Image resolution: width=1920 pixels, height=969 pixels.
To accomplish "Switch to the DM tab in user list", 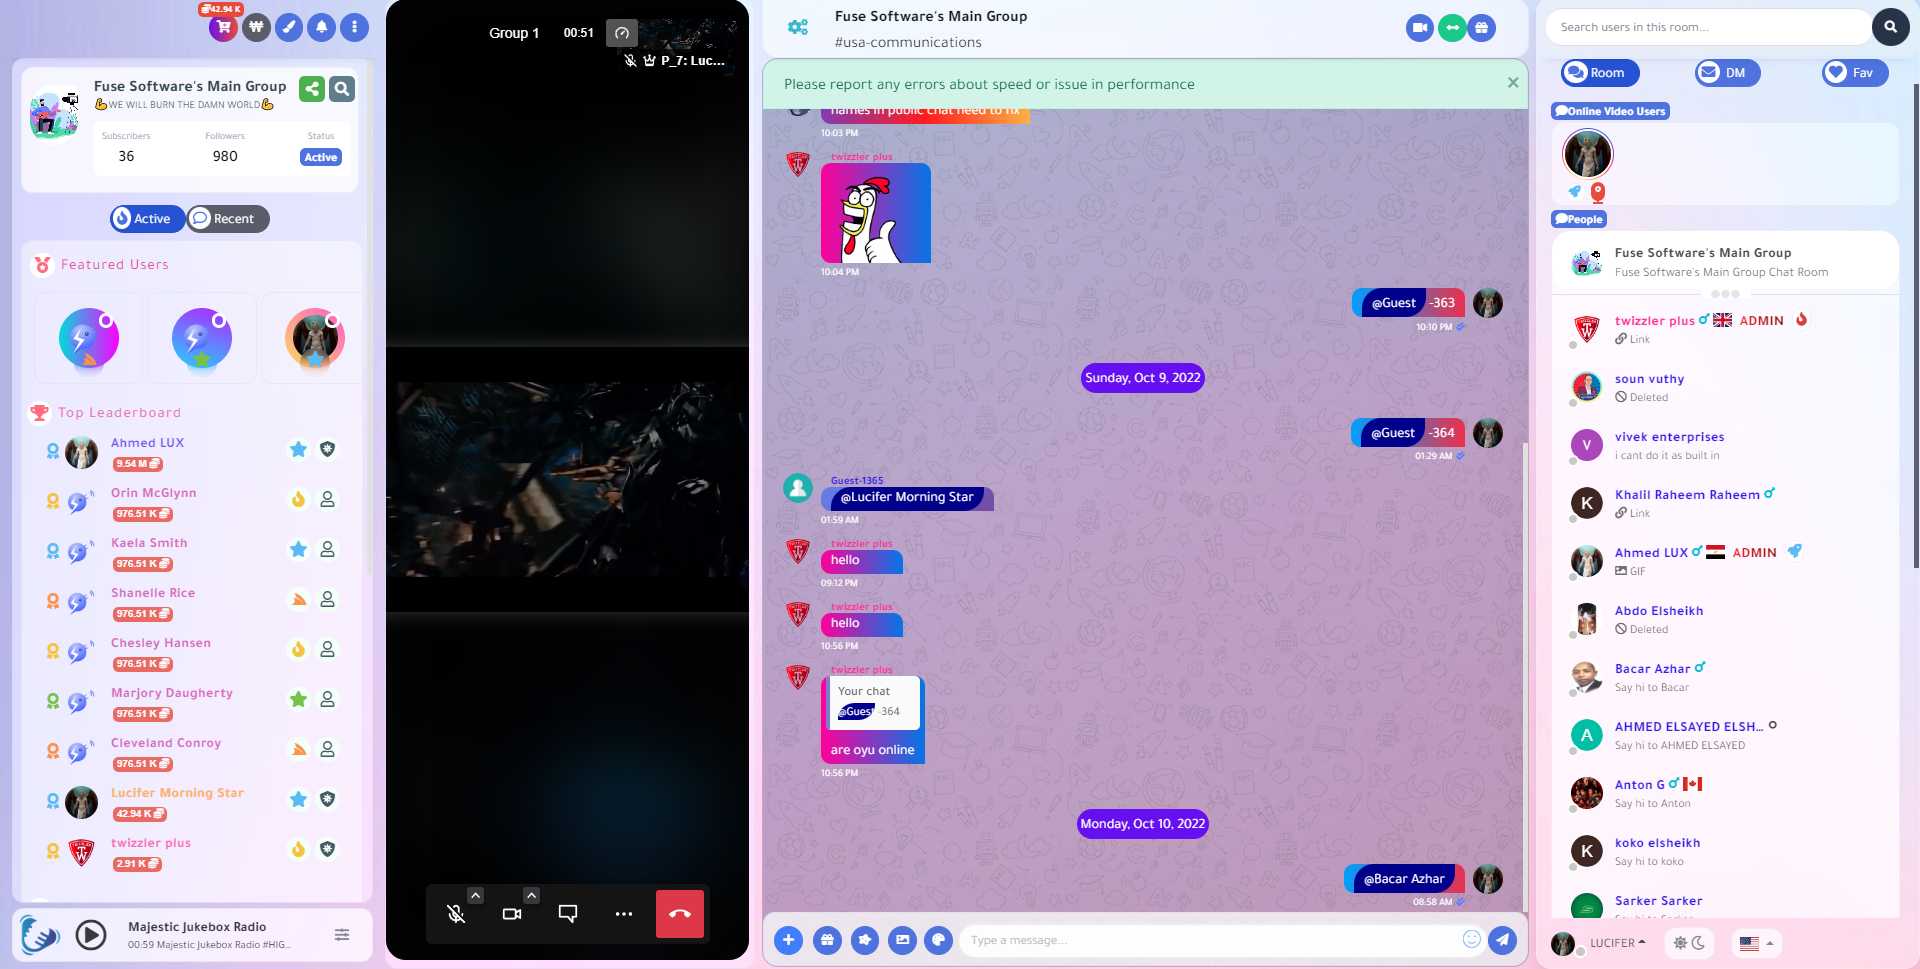I will pos(1726,72).
